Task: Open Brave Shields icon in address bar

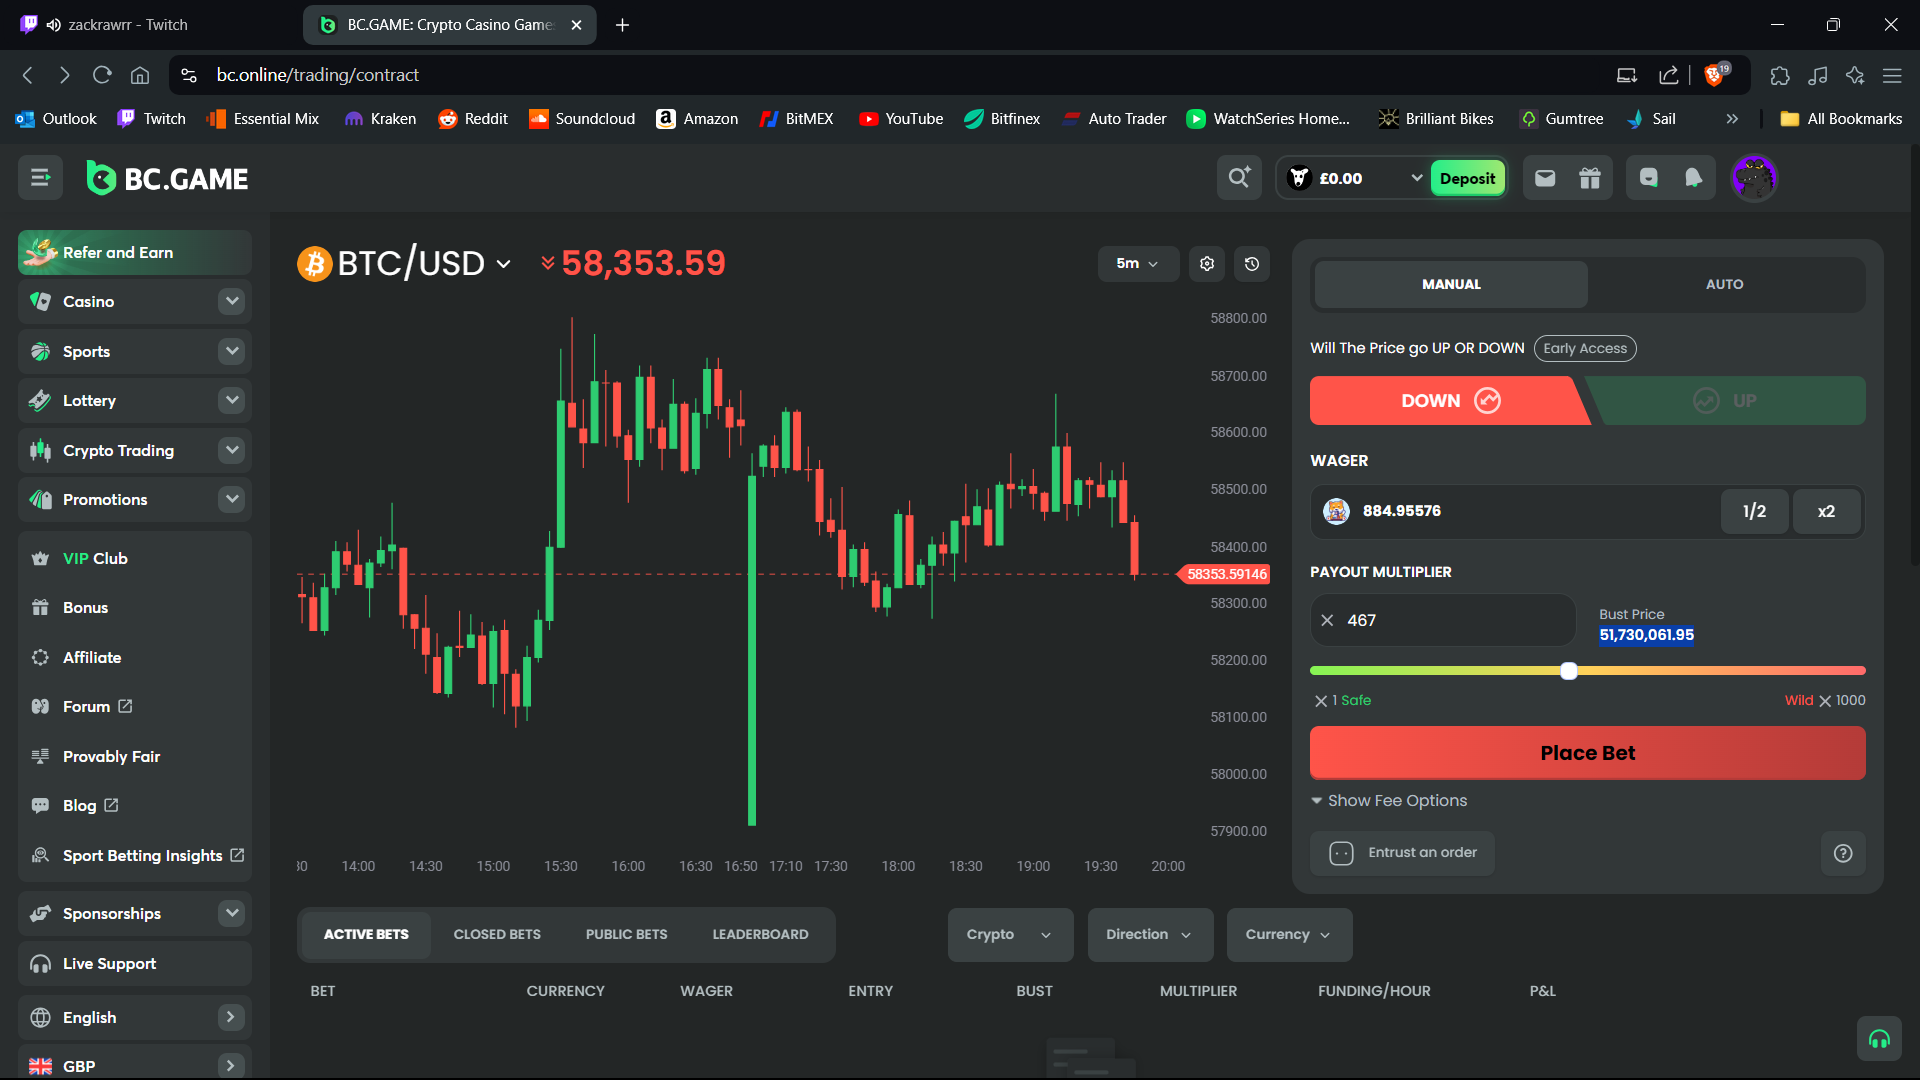Action: click(1716, 75)
